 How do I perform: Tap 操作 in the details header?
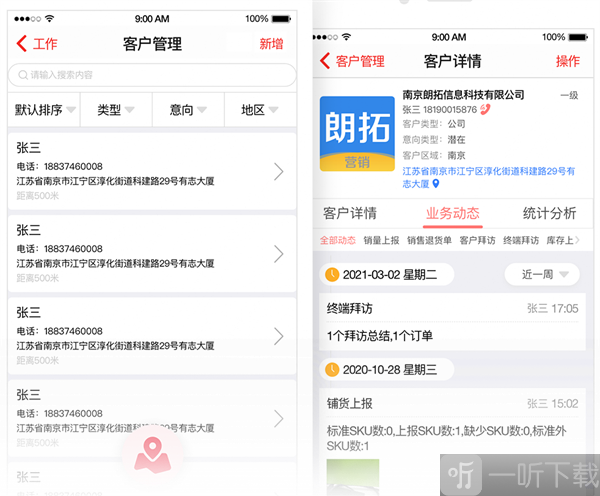(x=568, y=61)
